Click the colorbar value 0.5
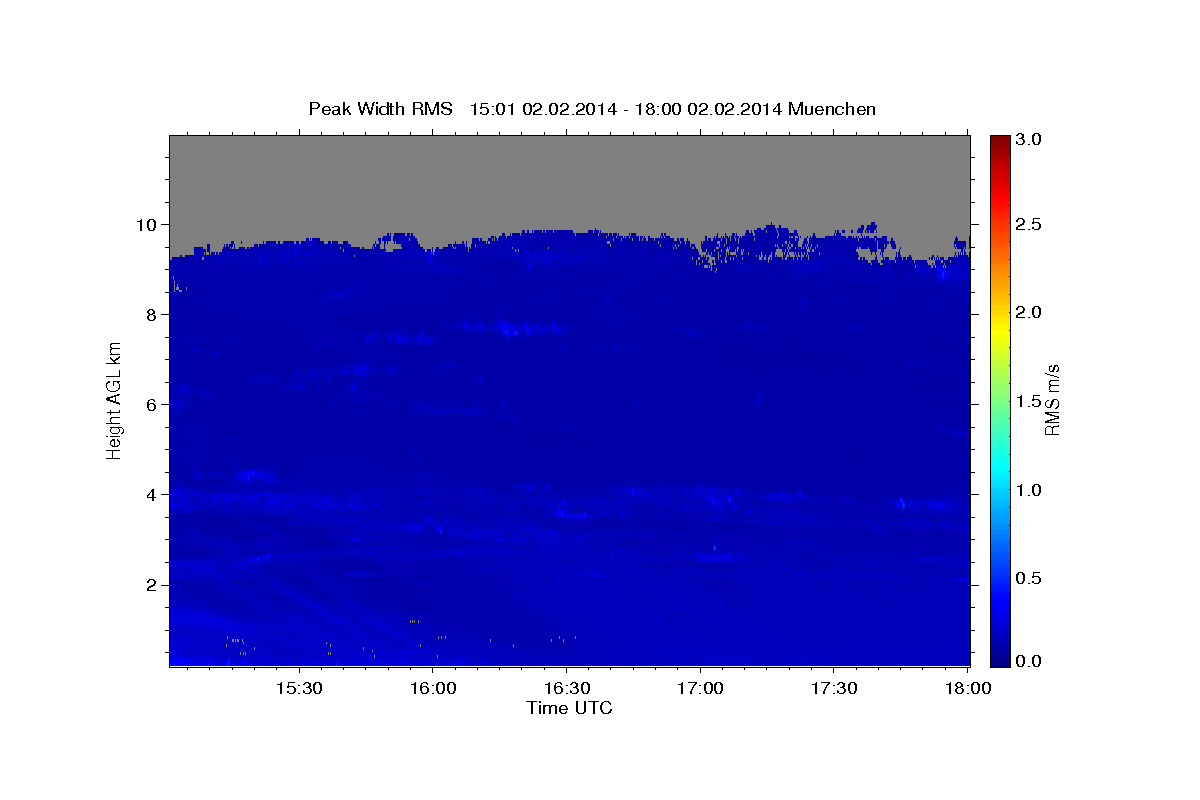The height and width of the screenshot is (800, 1200). click(1030, 578)
